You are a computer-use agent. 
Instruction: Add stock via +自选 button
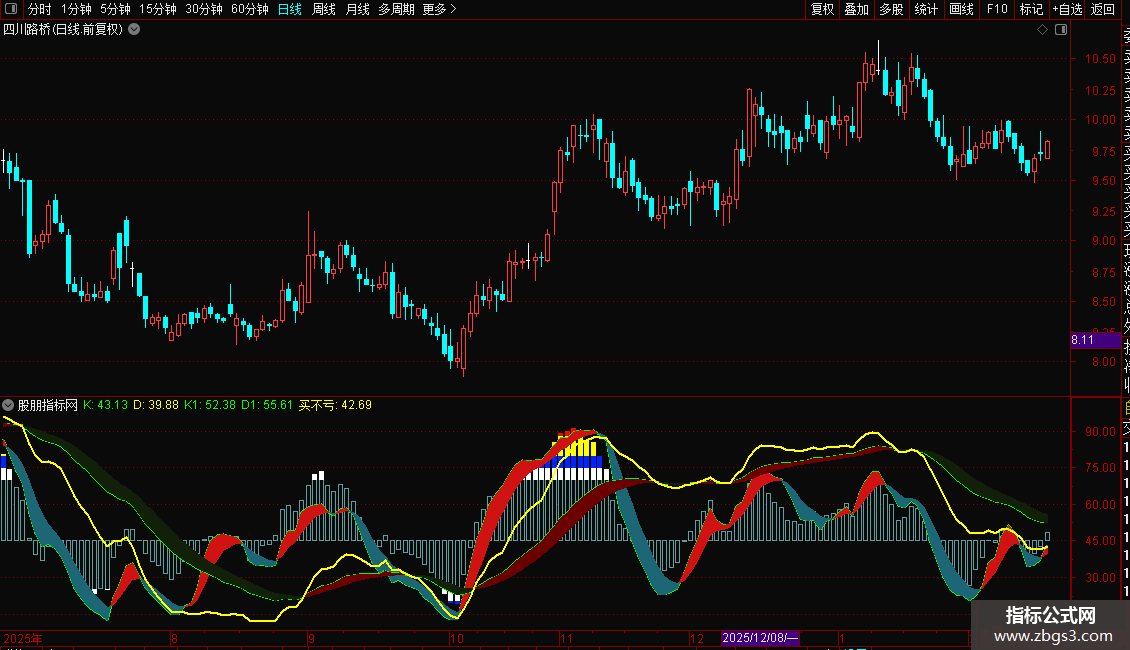coord(1067,9)
